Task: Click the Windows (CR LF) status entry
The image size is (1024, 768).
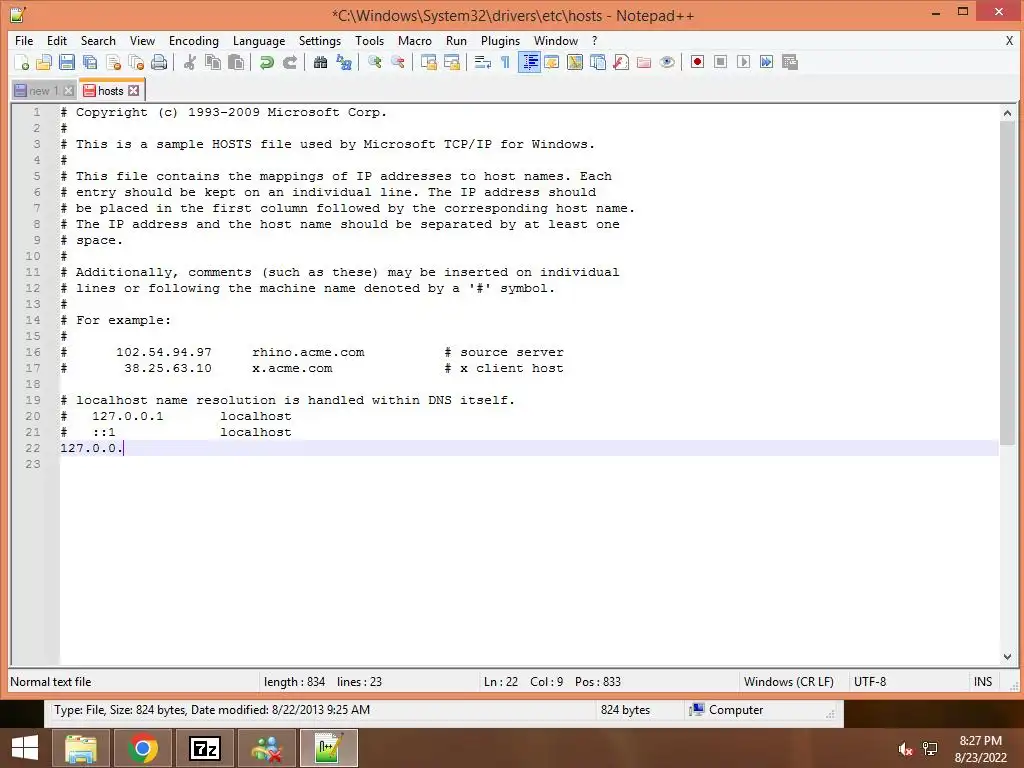Action: [789, 682]
